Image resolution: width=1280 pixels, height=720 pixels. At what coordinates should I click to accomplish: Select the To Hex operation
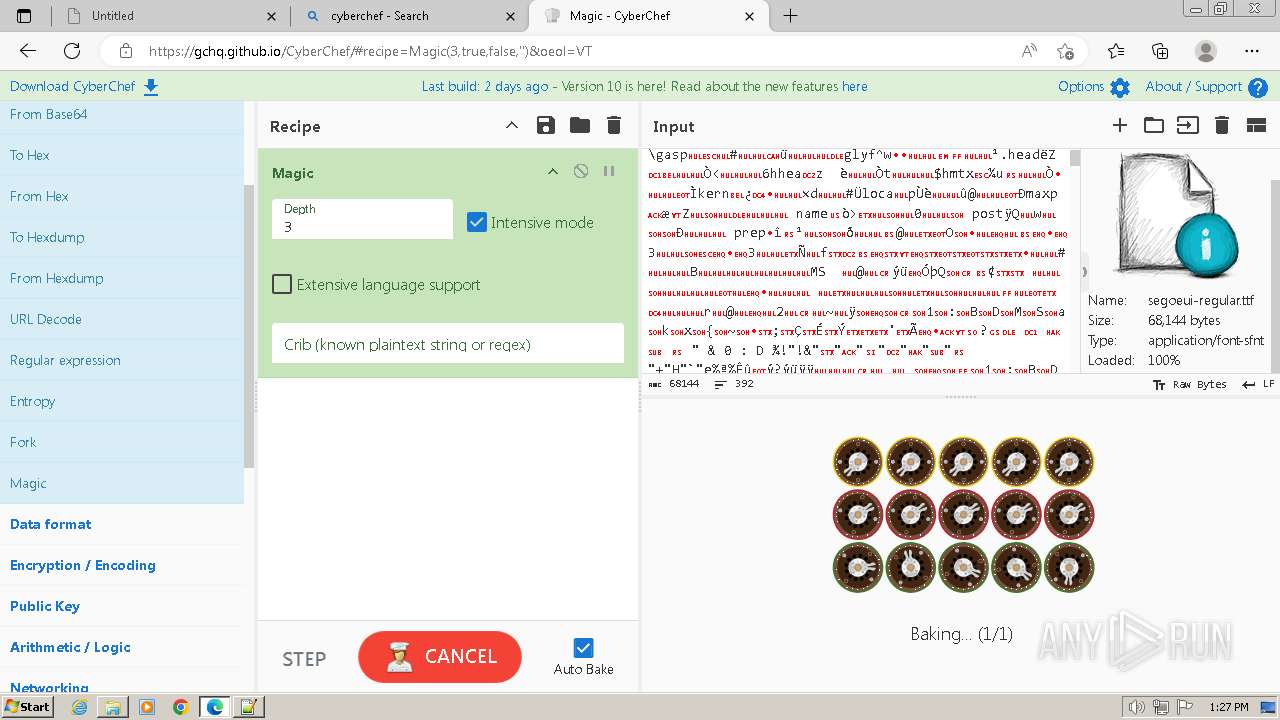click(122, 155)
